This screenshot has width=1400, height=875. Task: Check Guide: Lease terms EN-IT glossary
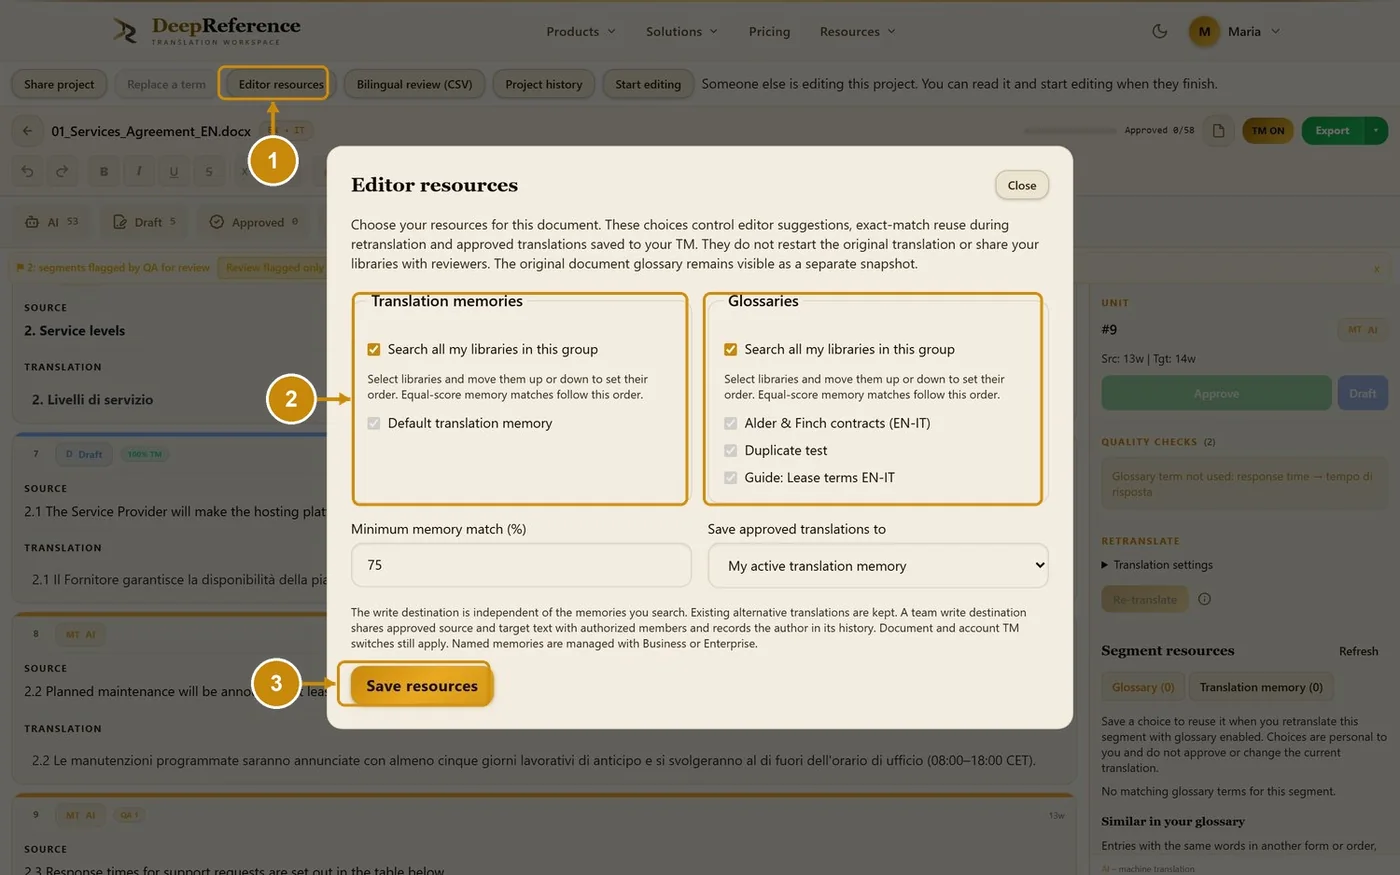[x=731, y=477]
